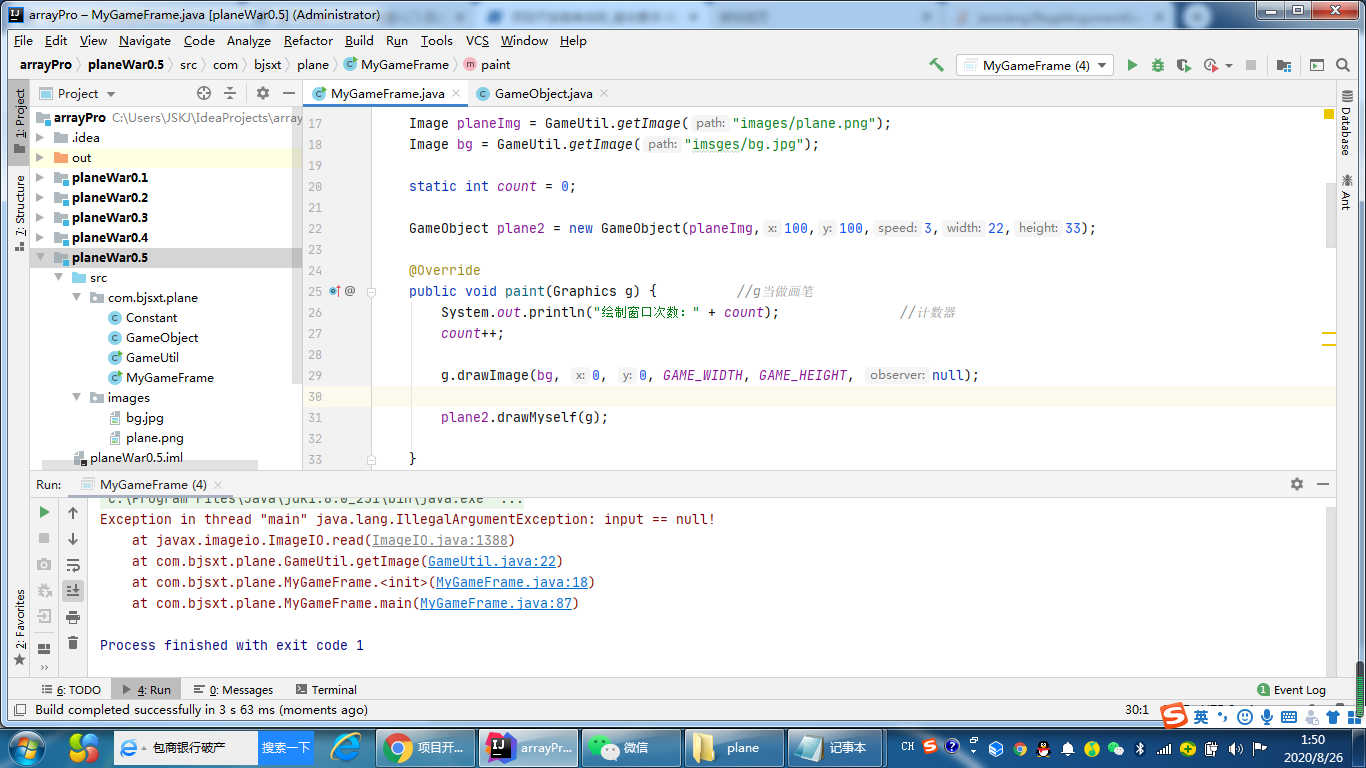The height and width of the screenshot is (768, 1366).
Task: Click the paint breadcrumb in navigation bar
Action: [487, 64]
